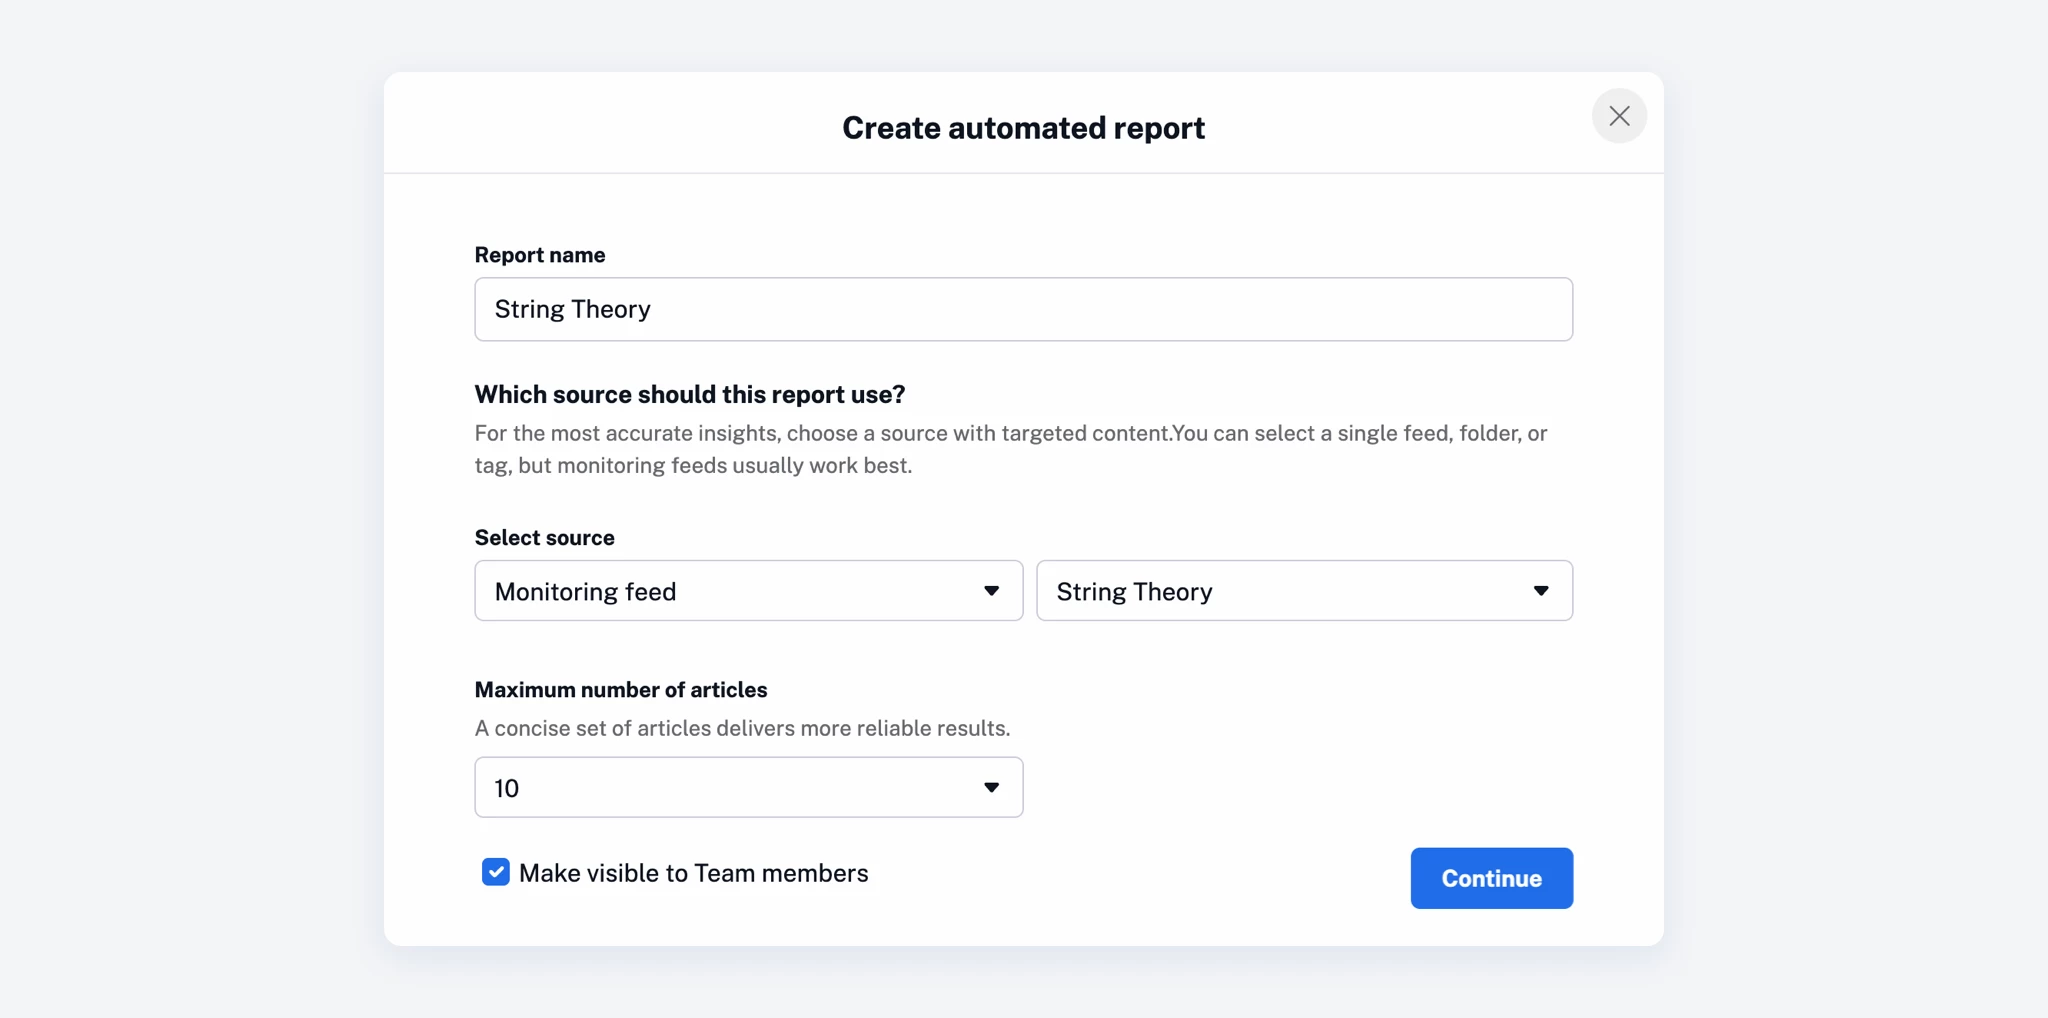Click the 'concise set of articles' helper text
2048x1018 pixels.
742,728
